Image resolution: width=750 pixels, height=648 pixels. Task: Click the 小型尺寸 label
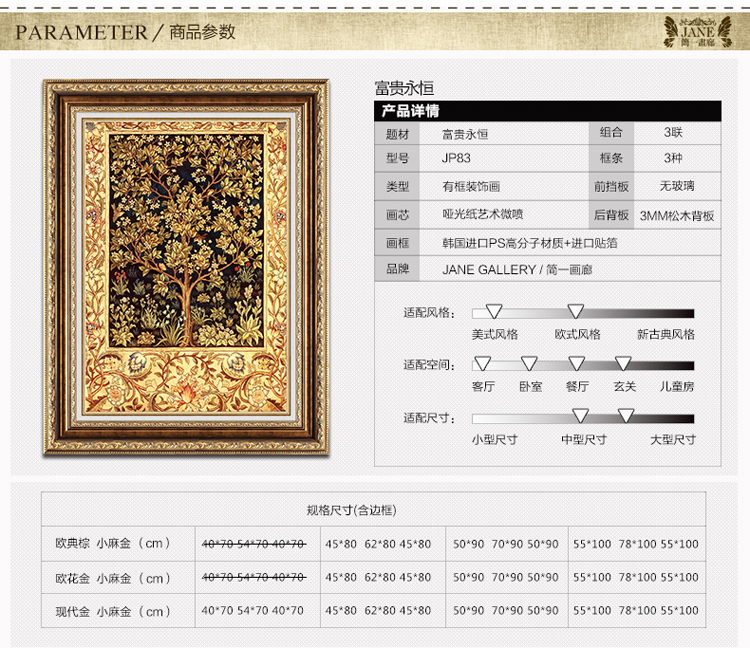pos(495,439)
